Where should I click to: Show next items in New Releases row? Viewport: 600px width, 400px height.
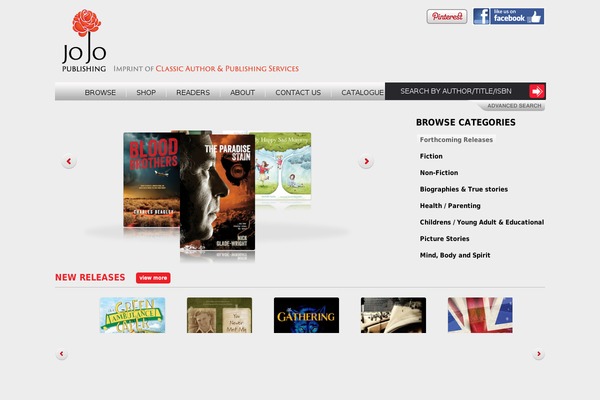tap(538, 354)
